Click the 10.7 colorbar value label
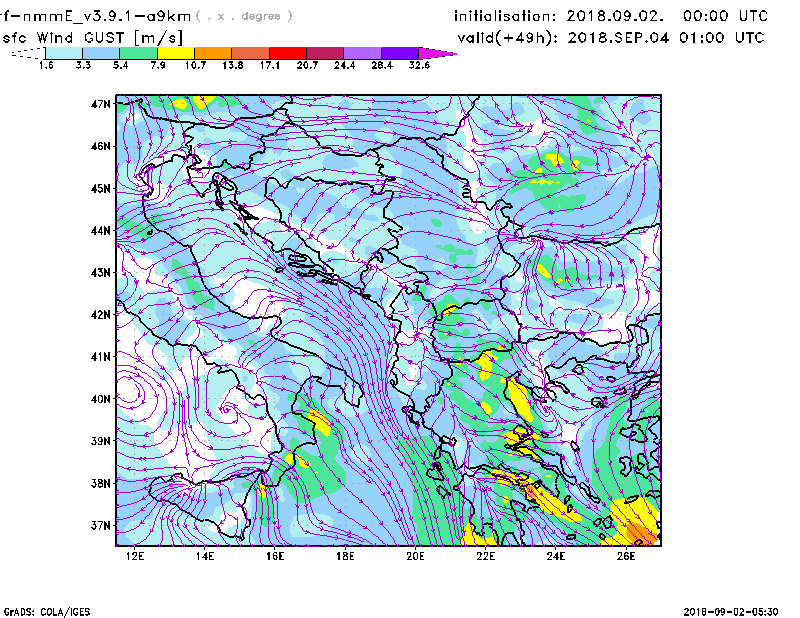This screenshot has width=800, height=618. (x=195, y=65)
